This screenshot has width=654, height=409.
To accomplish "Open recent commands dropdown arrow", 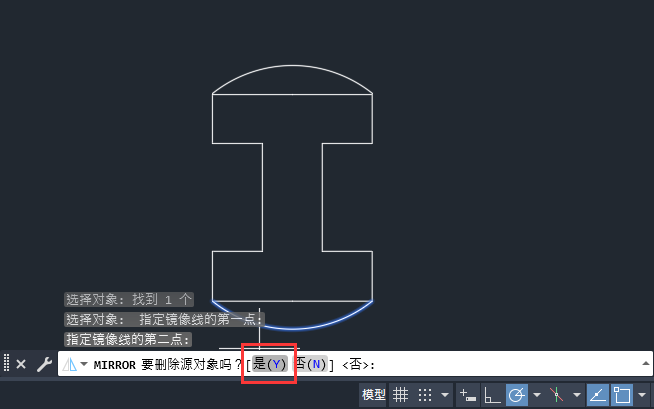I will click(84, 364).
